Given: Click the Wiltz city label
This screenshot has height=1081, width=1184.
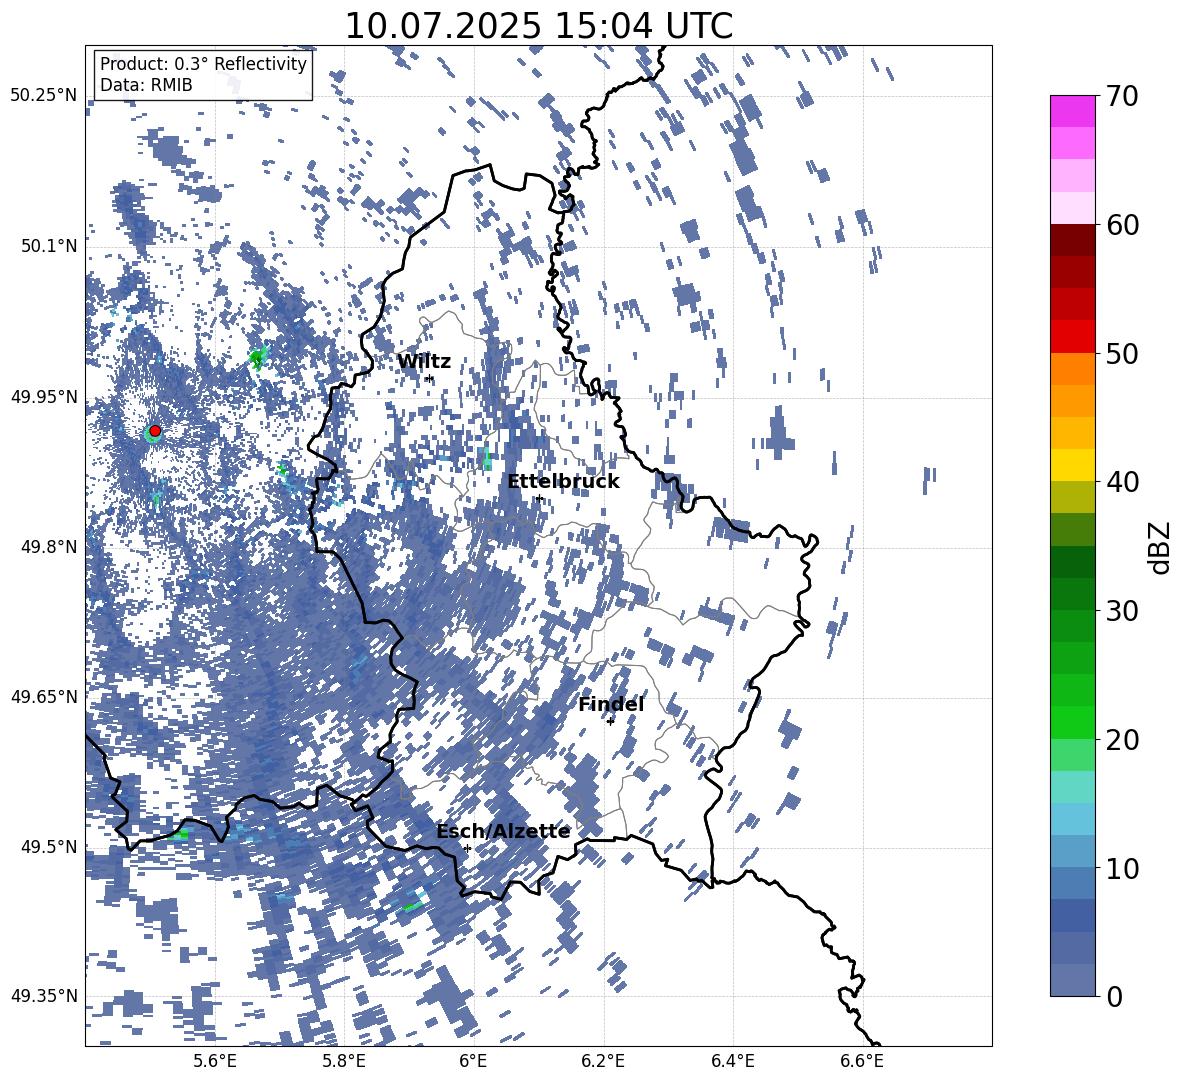Looking at the screenshot, I should click(x=424, y=362).
